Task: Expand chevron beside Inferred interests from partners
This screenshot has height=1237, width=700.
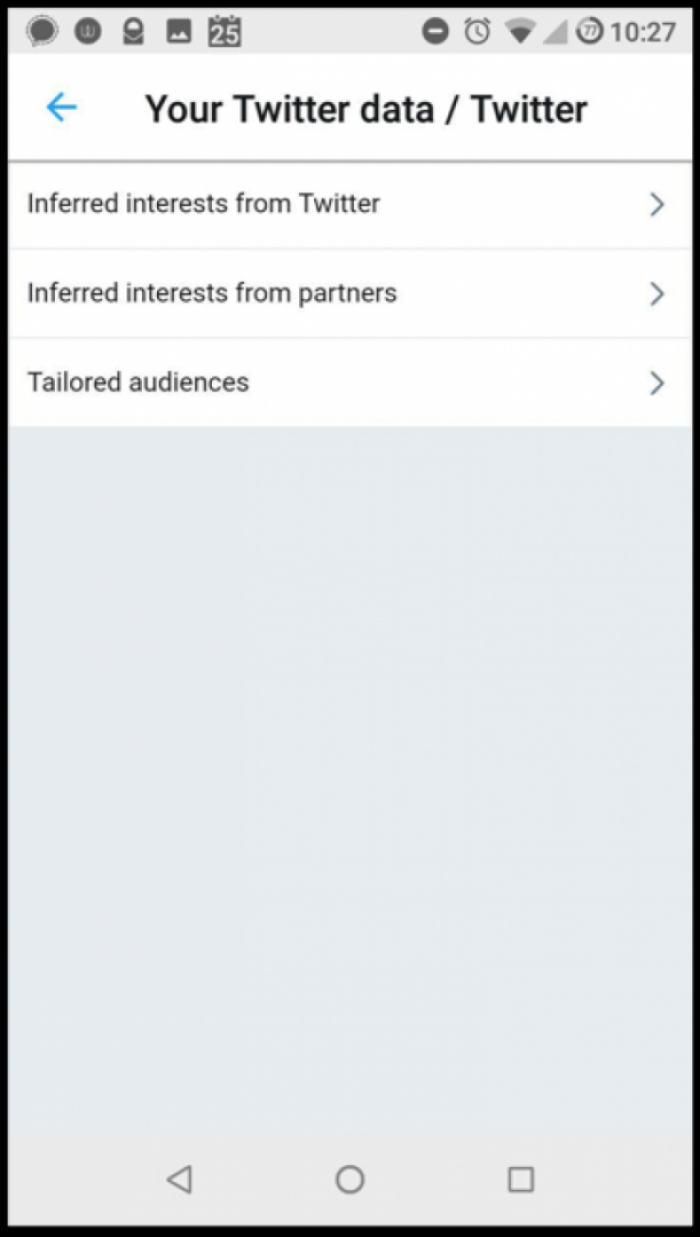Action: (657, 293)
